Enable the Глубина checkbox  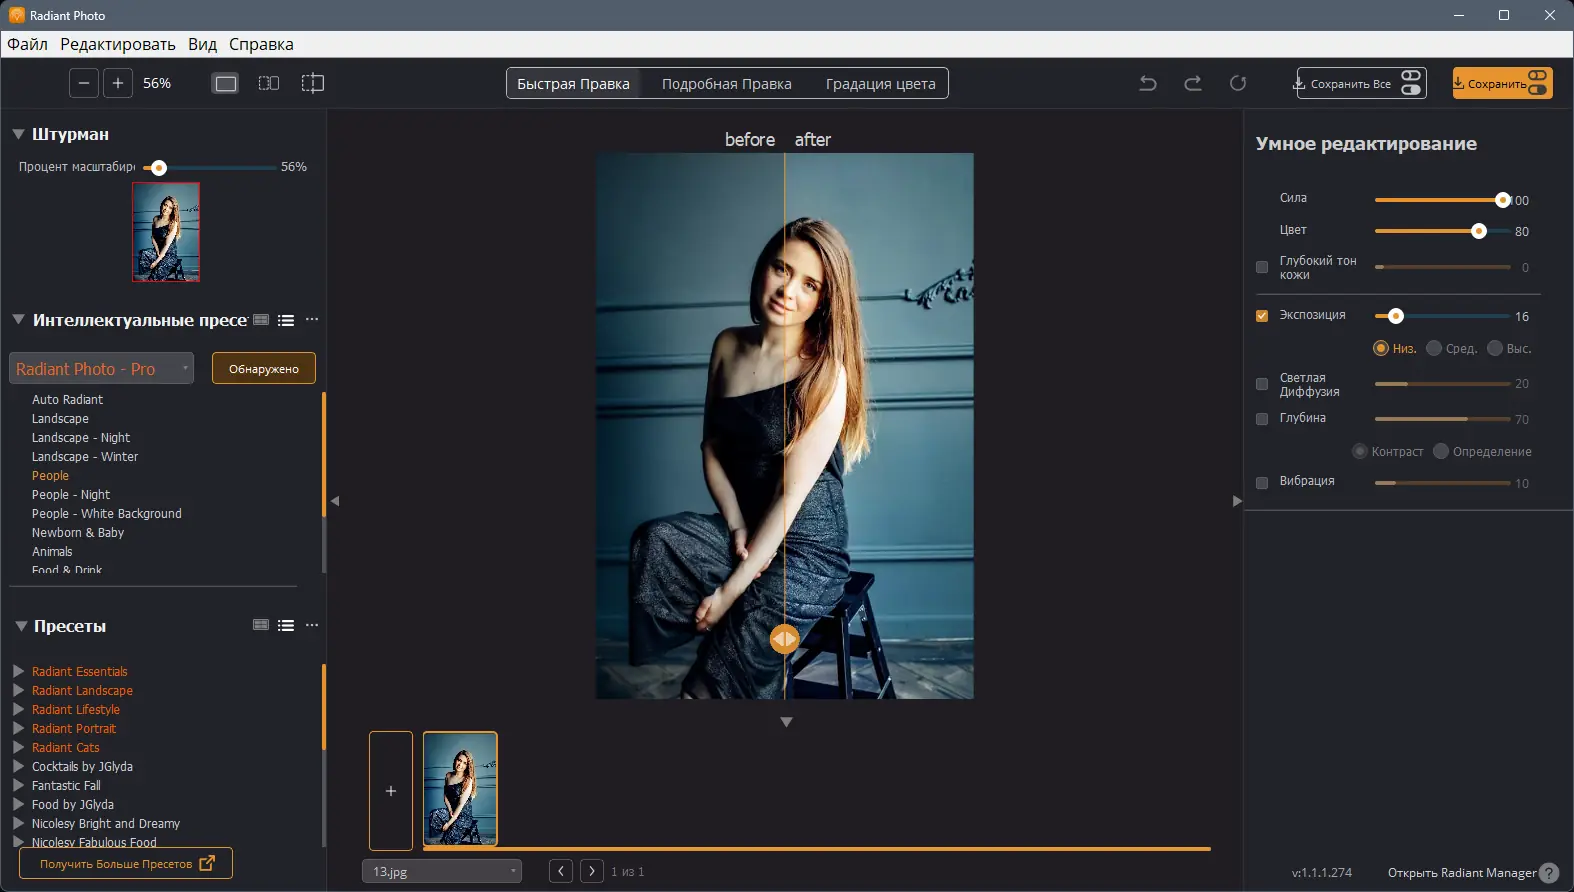click(1262, 419)
